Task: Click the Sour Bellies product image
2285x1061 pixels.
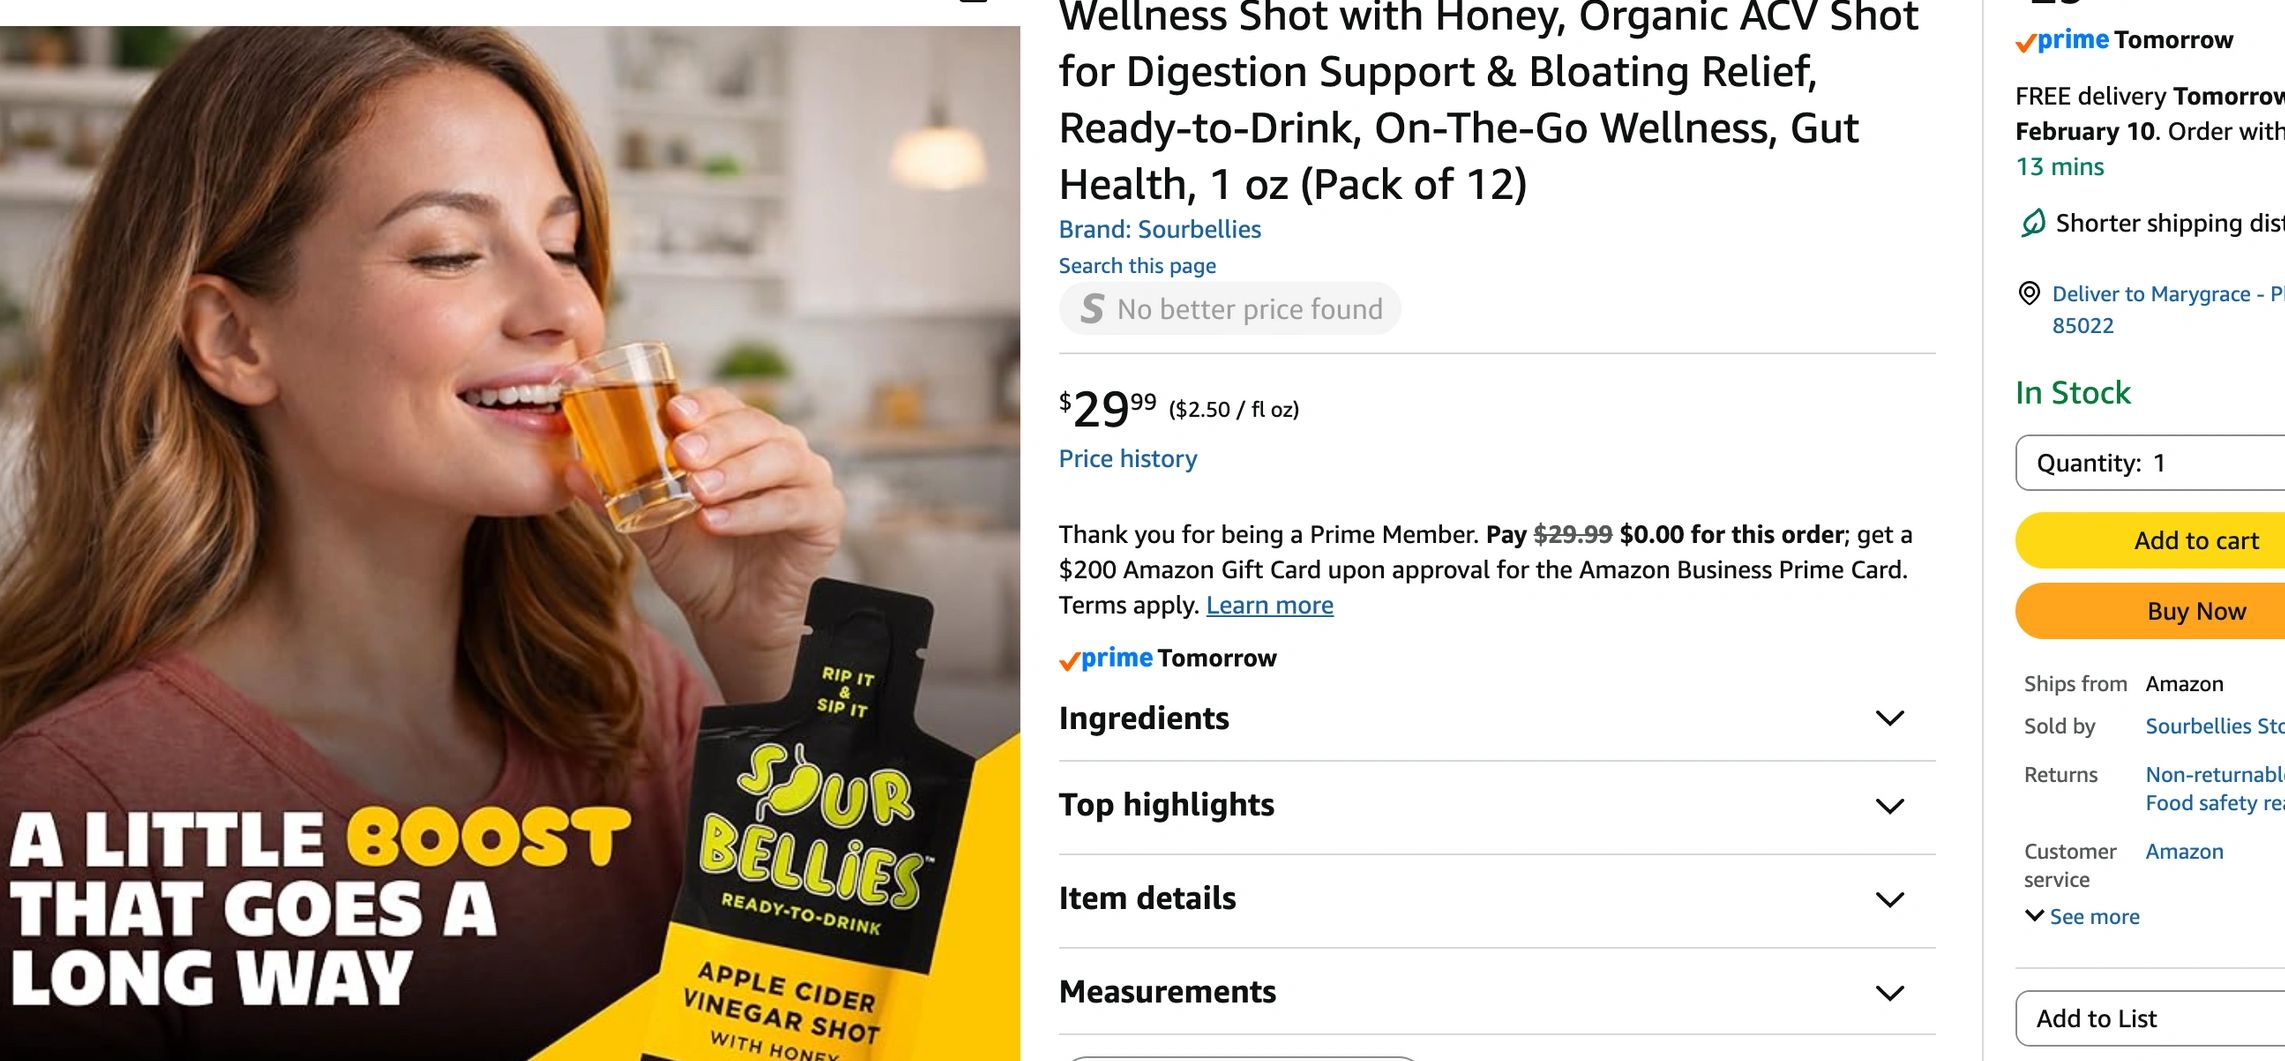Action: (x=510, y=543)
